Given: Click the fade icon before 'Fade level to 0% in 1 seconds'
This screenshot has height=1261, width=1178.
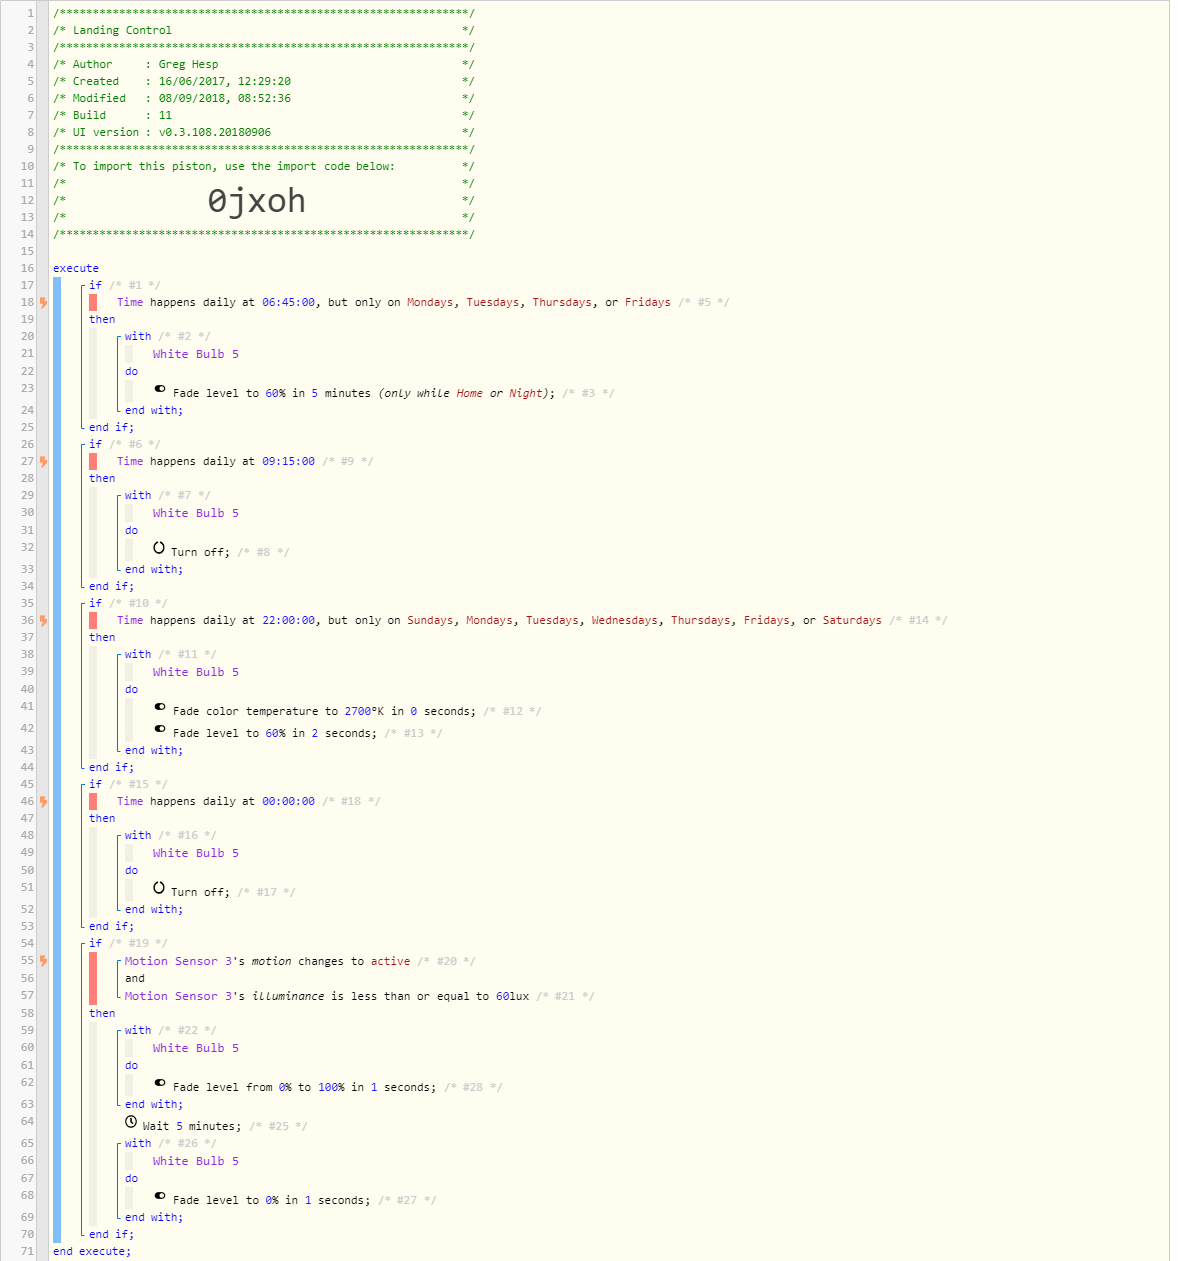Looking at the screenshot, I should 160,1196.
